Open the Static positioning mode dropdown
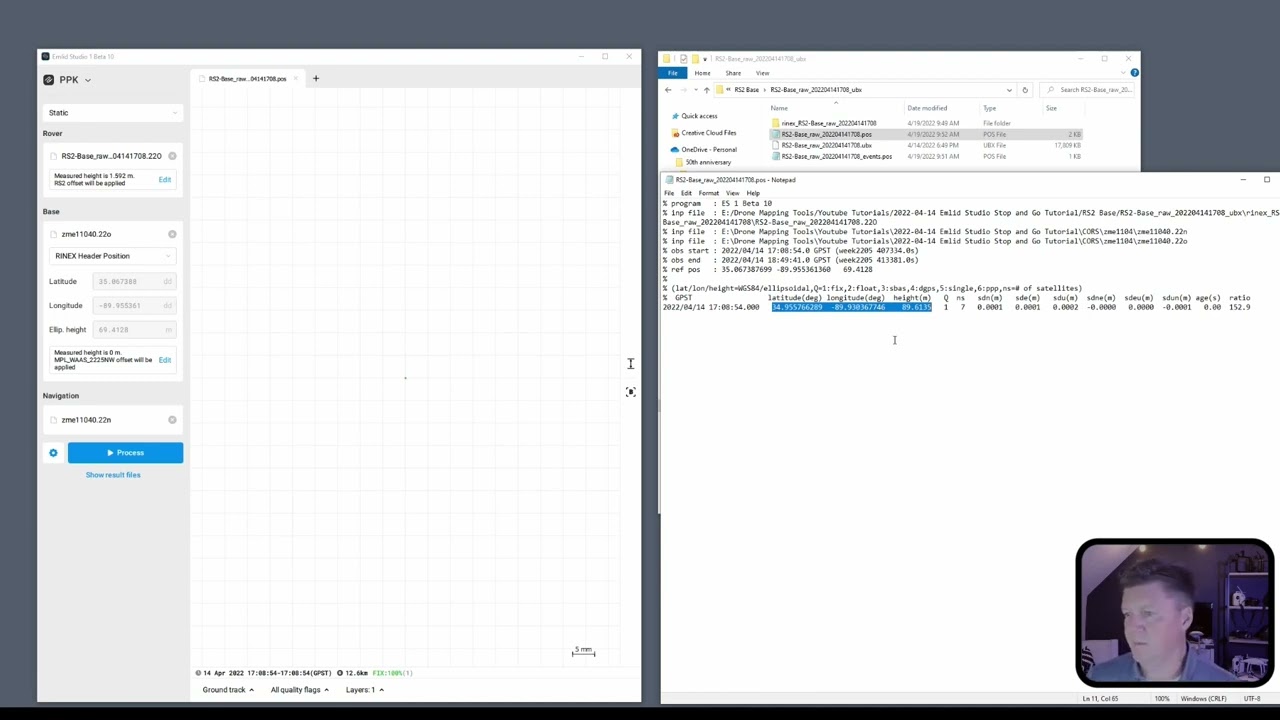This screenshot has width=1280, height=720. [x=112, y=113]
